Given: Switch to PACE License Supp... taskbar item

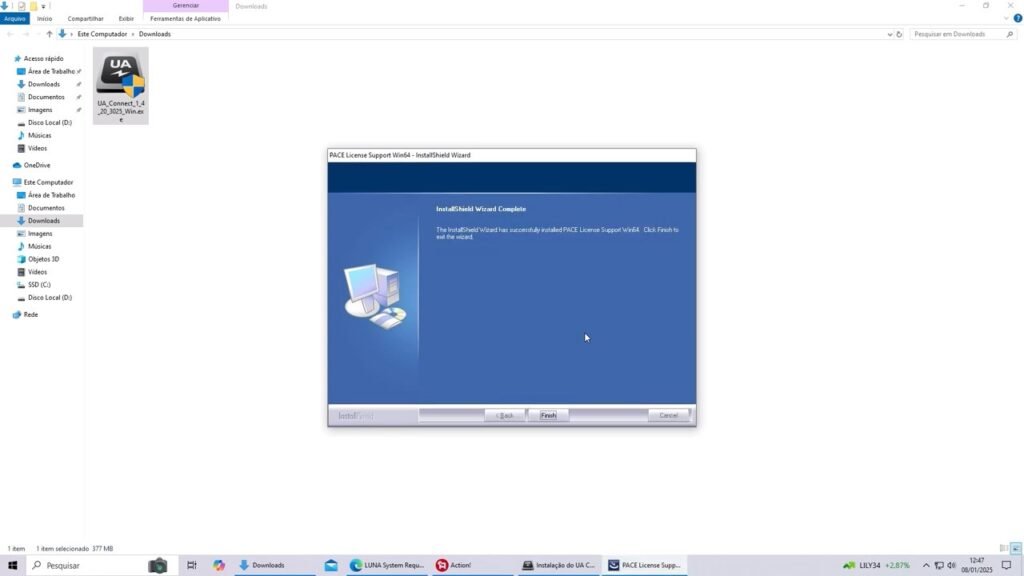Looking at the screenshot, I should pyautogui.click(x=645, y=566).
